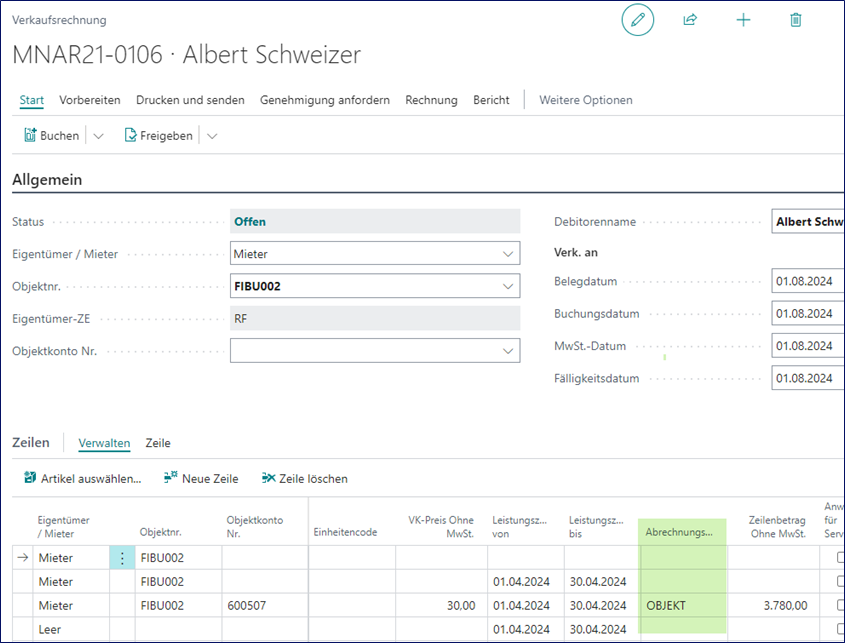Click the Freigeben release button
Screen dimensions: 845x643
click(158, 135)
